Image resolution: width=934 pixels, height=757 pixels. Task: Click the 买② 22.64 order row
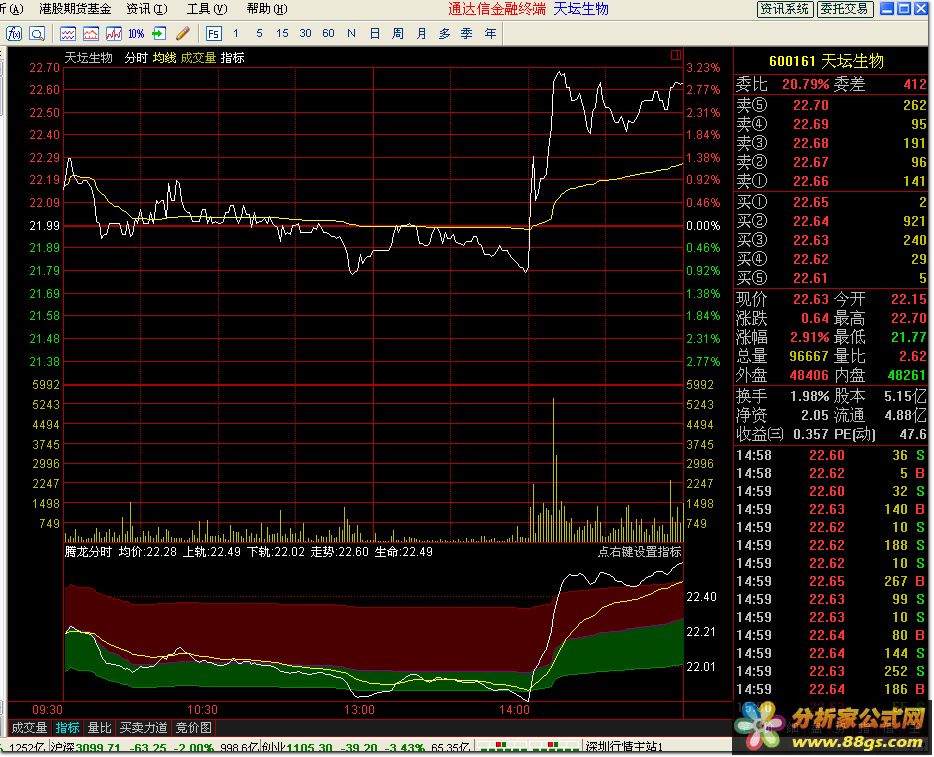pyautogui.click(x=831, y=222)
